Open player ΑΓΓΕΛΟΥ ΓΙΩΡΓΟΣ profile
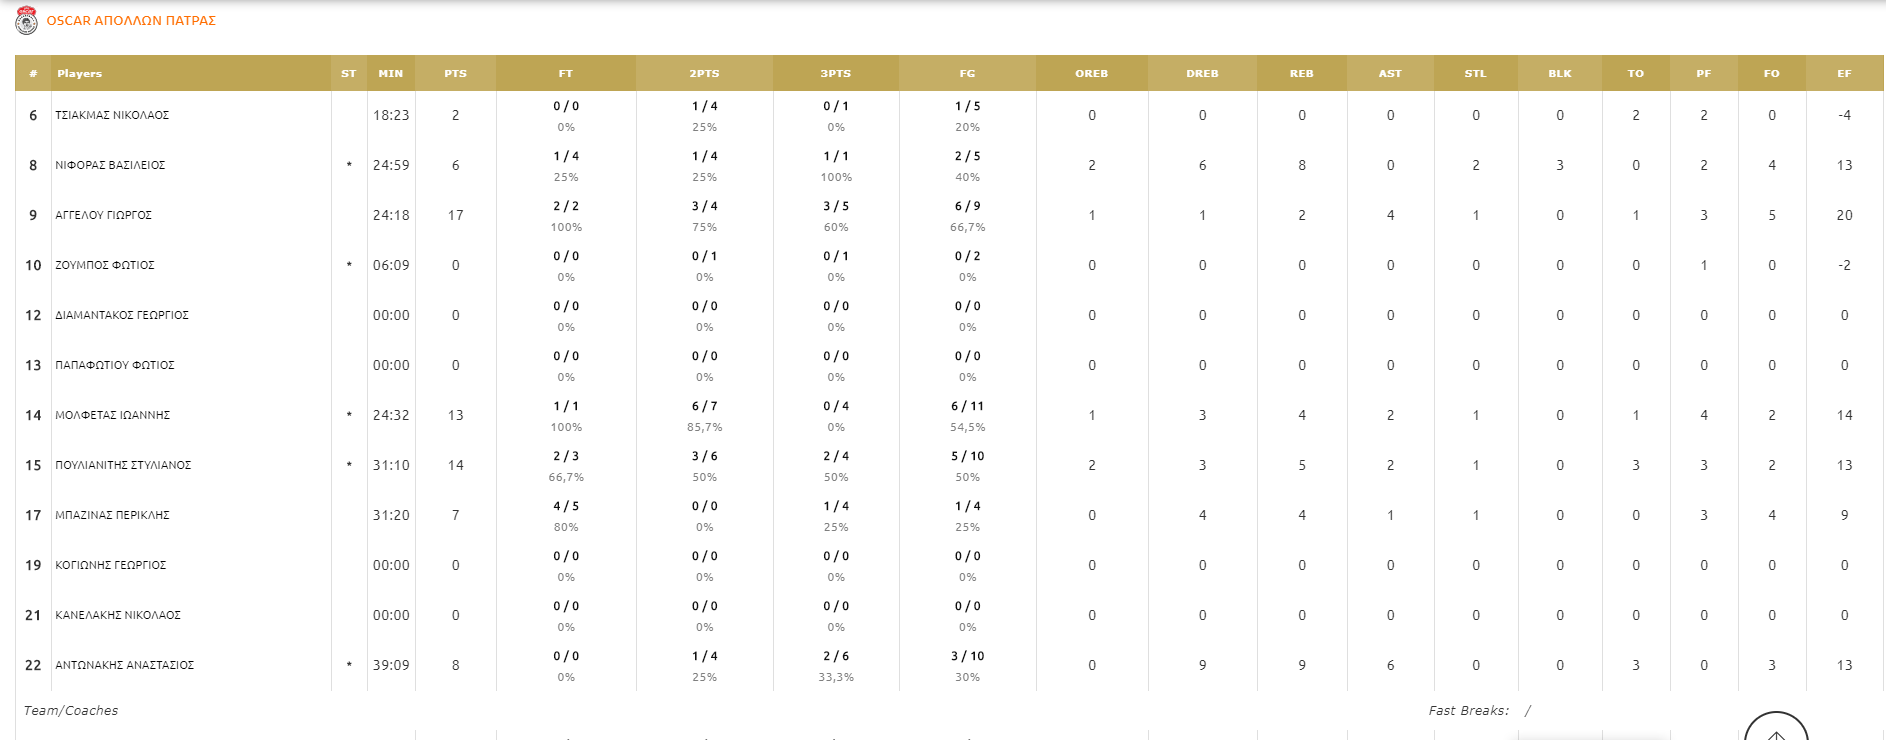 (104, 216)
